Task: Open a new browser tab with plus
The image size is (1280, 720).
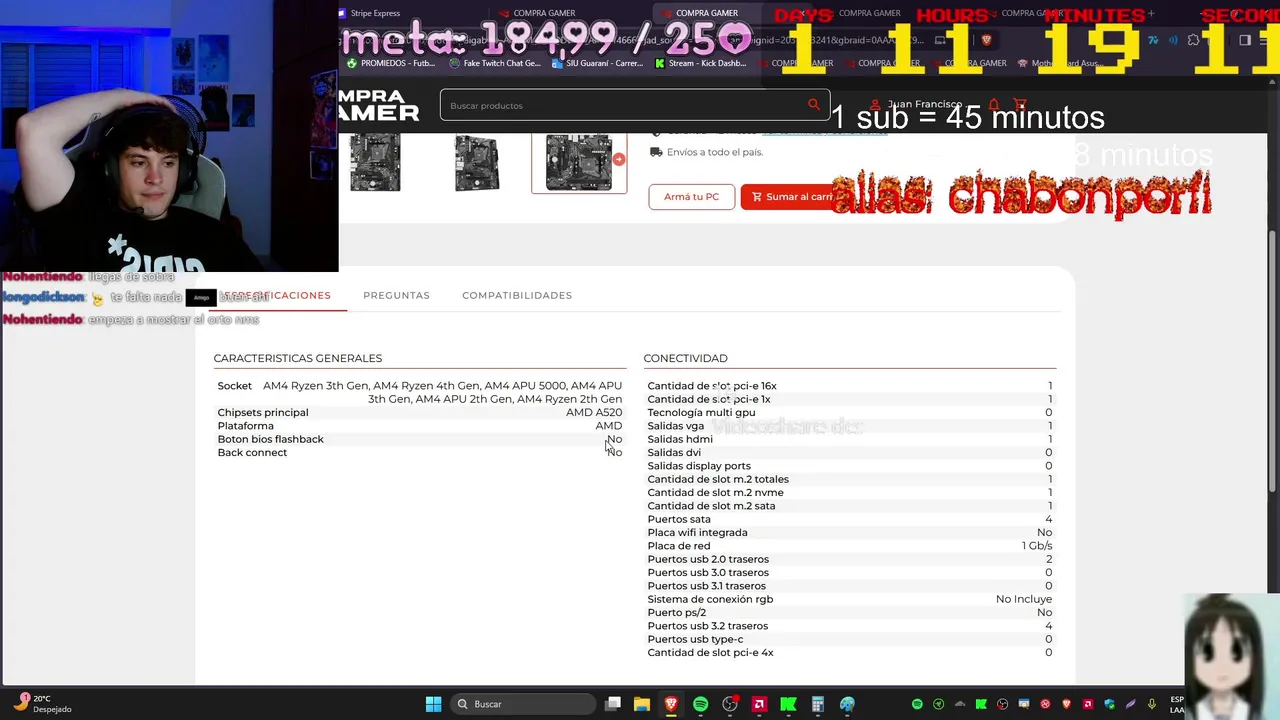Action: (1151, 13)
